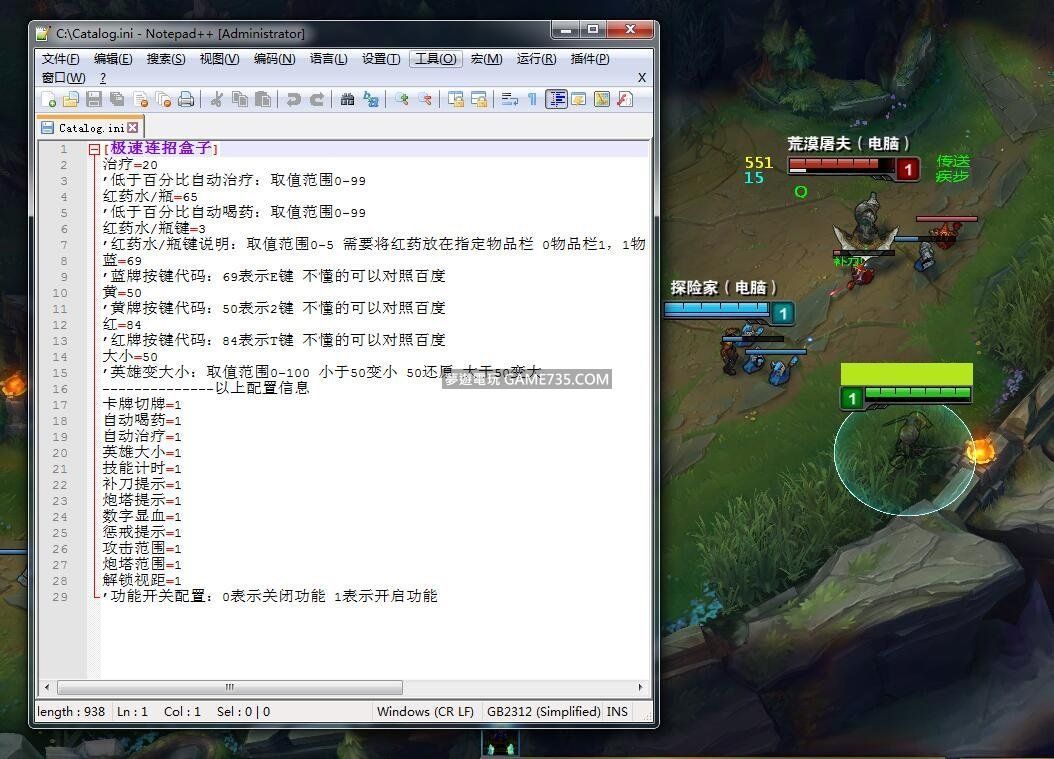The width and height of the screenshot is (1054, 759).
Task: Click the Close All toolbar icon
Action: [x=163, y=100]
